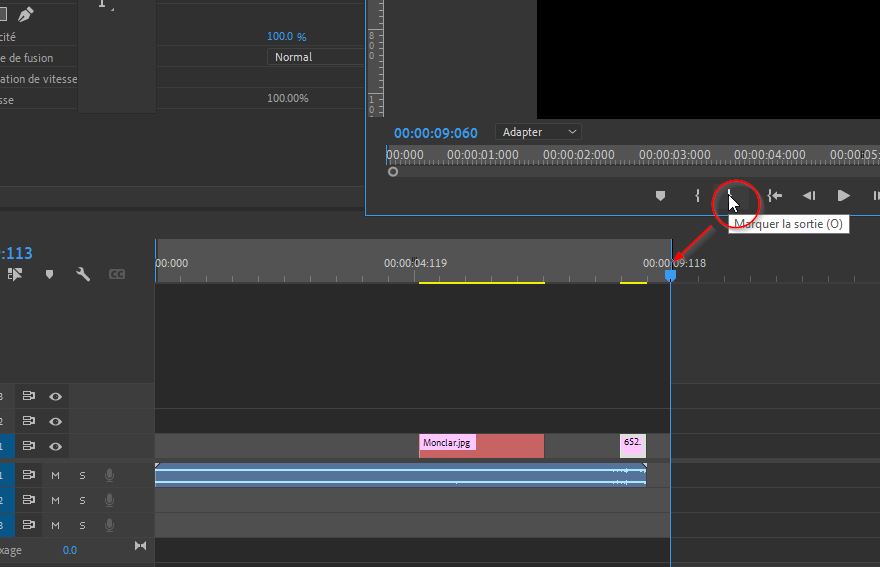Toggle sync lock on the first audio track
The height and width of the screenshot is (567, 880).
coord(29,475)
